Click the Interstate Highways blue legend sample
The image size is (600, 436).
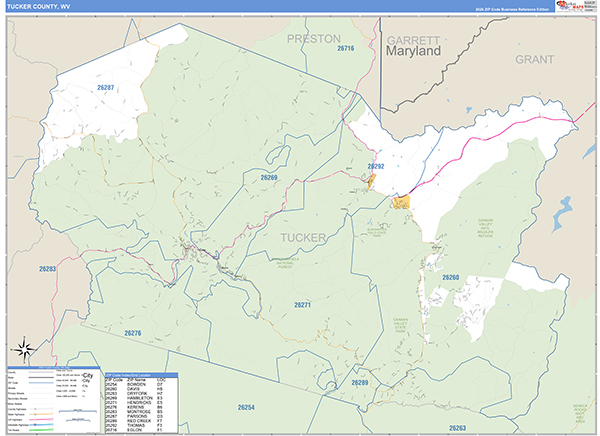tap(41, 425)
